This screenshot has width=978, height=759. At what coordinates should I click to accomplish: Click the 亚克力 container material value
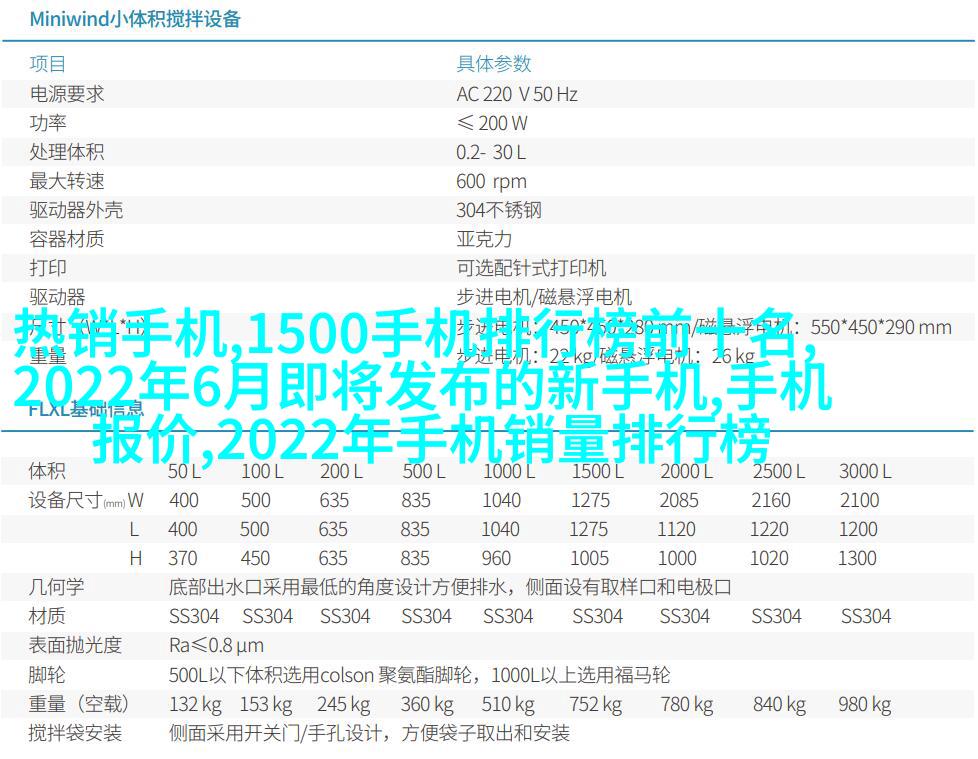pos(484,239)
